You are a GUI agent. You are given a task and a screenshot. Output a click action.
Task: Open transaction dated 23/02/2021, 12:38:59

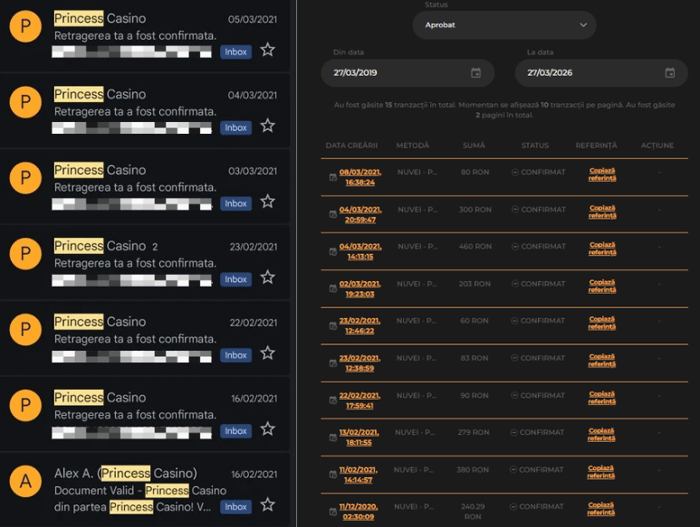point(359,363)
